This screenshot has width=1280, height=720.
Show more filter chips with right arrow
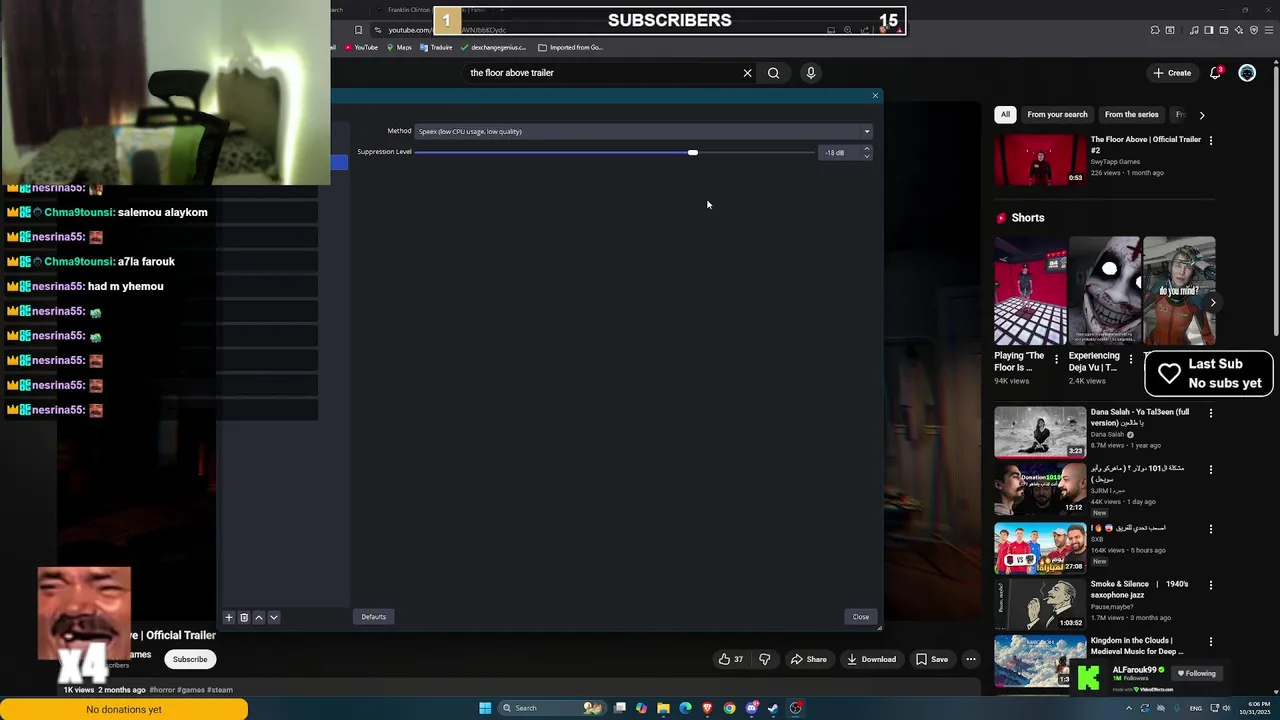pyautogui.click(x=1202, y=115)
